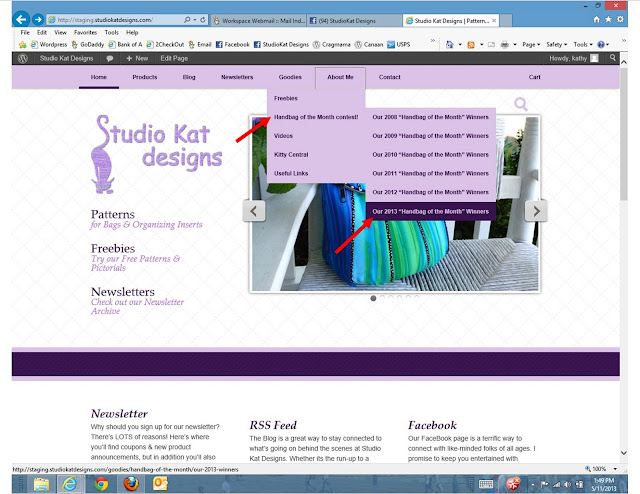This screenshot has width=640, height=494.
Task: Click the WordPress logo in admin bar
Action: coord(23,58)
